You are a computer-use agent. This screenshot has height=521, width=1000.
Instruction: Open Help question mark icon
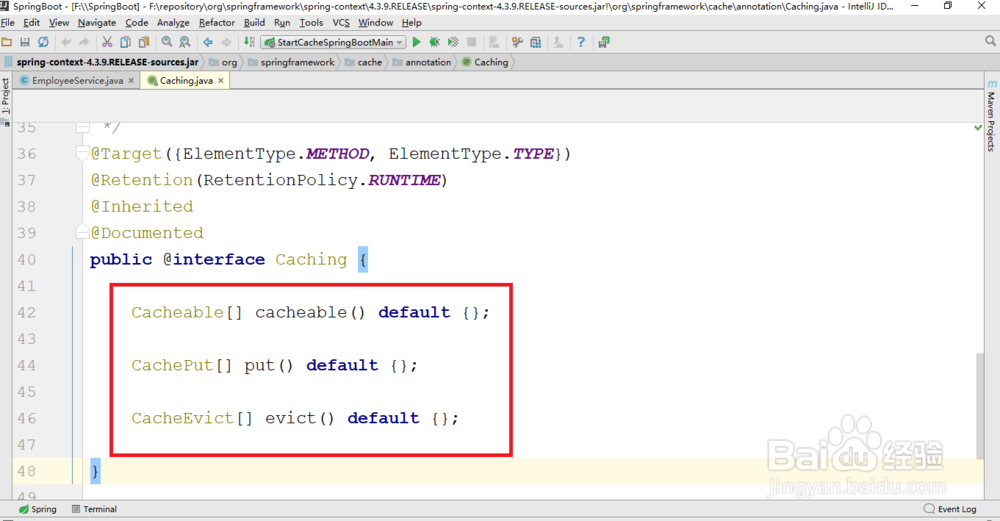581,42
